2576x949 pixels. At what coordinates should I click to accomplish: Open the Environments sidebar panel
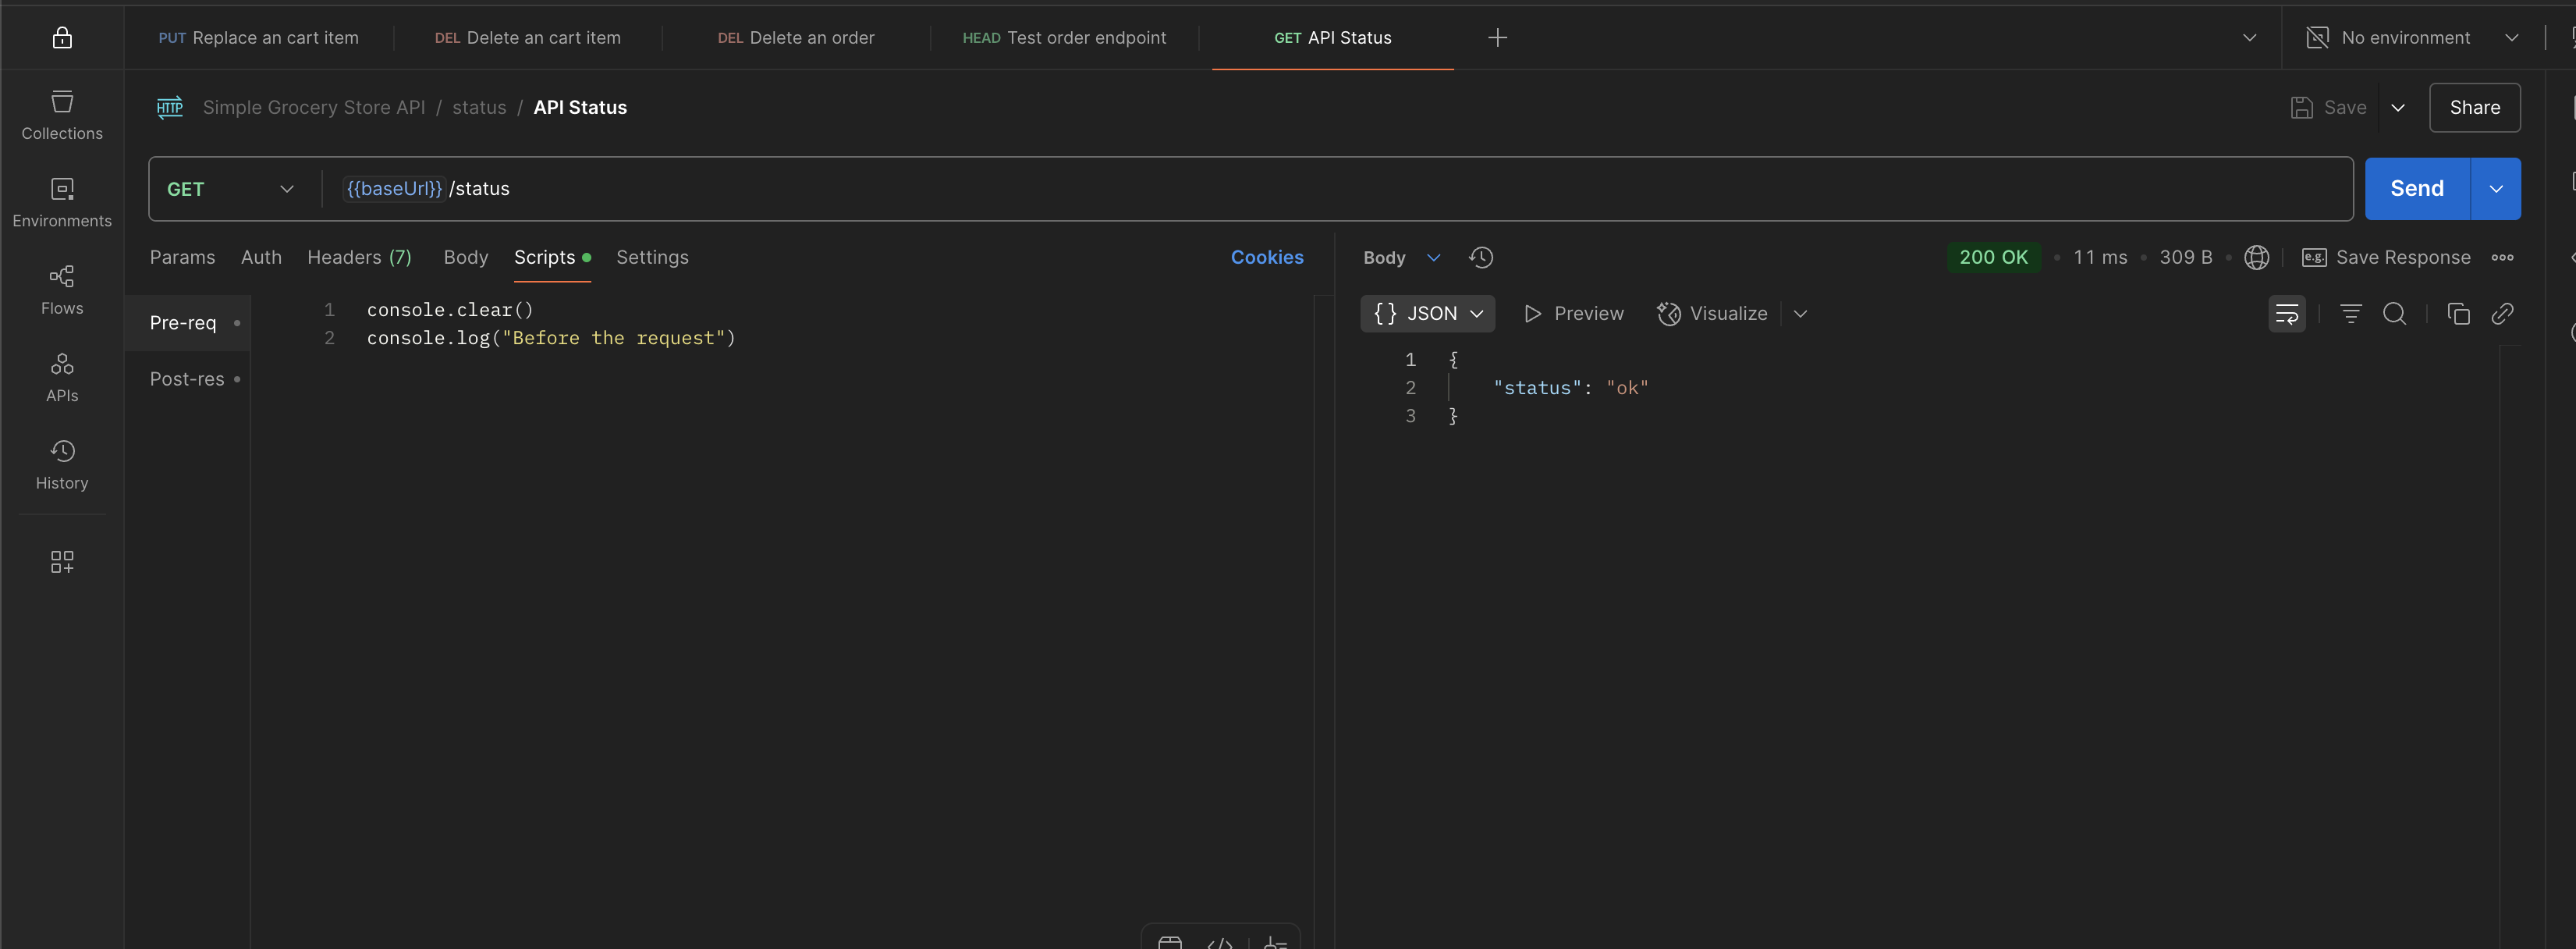pyautogui.click(x=62, y=202)
